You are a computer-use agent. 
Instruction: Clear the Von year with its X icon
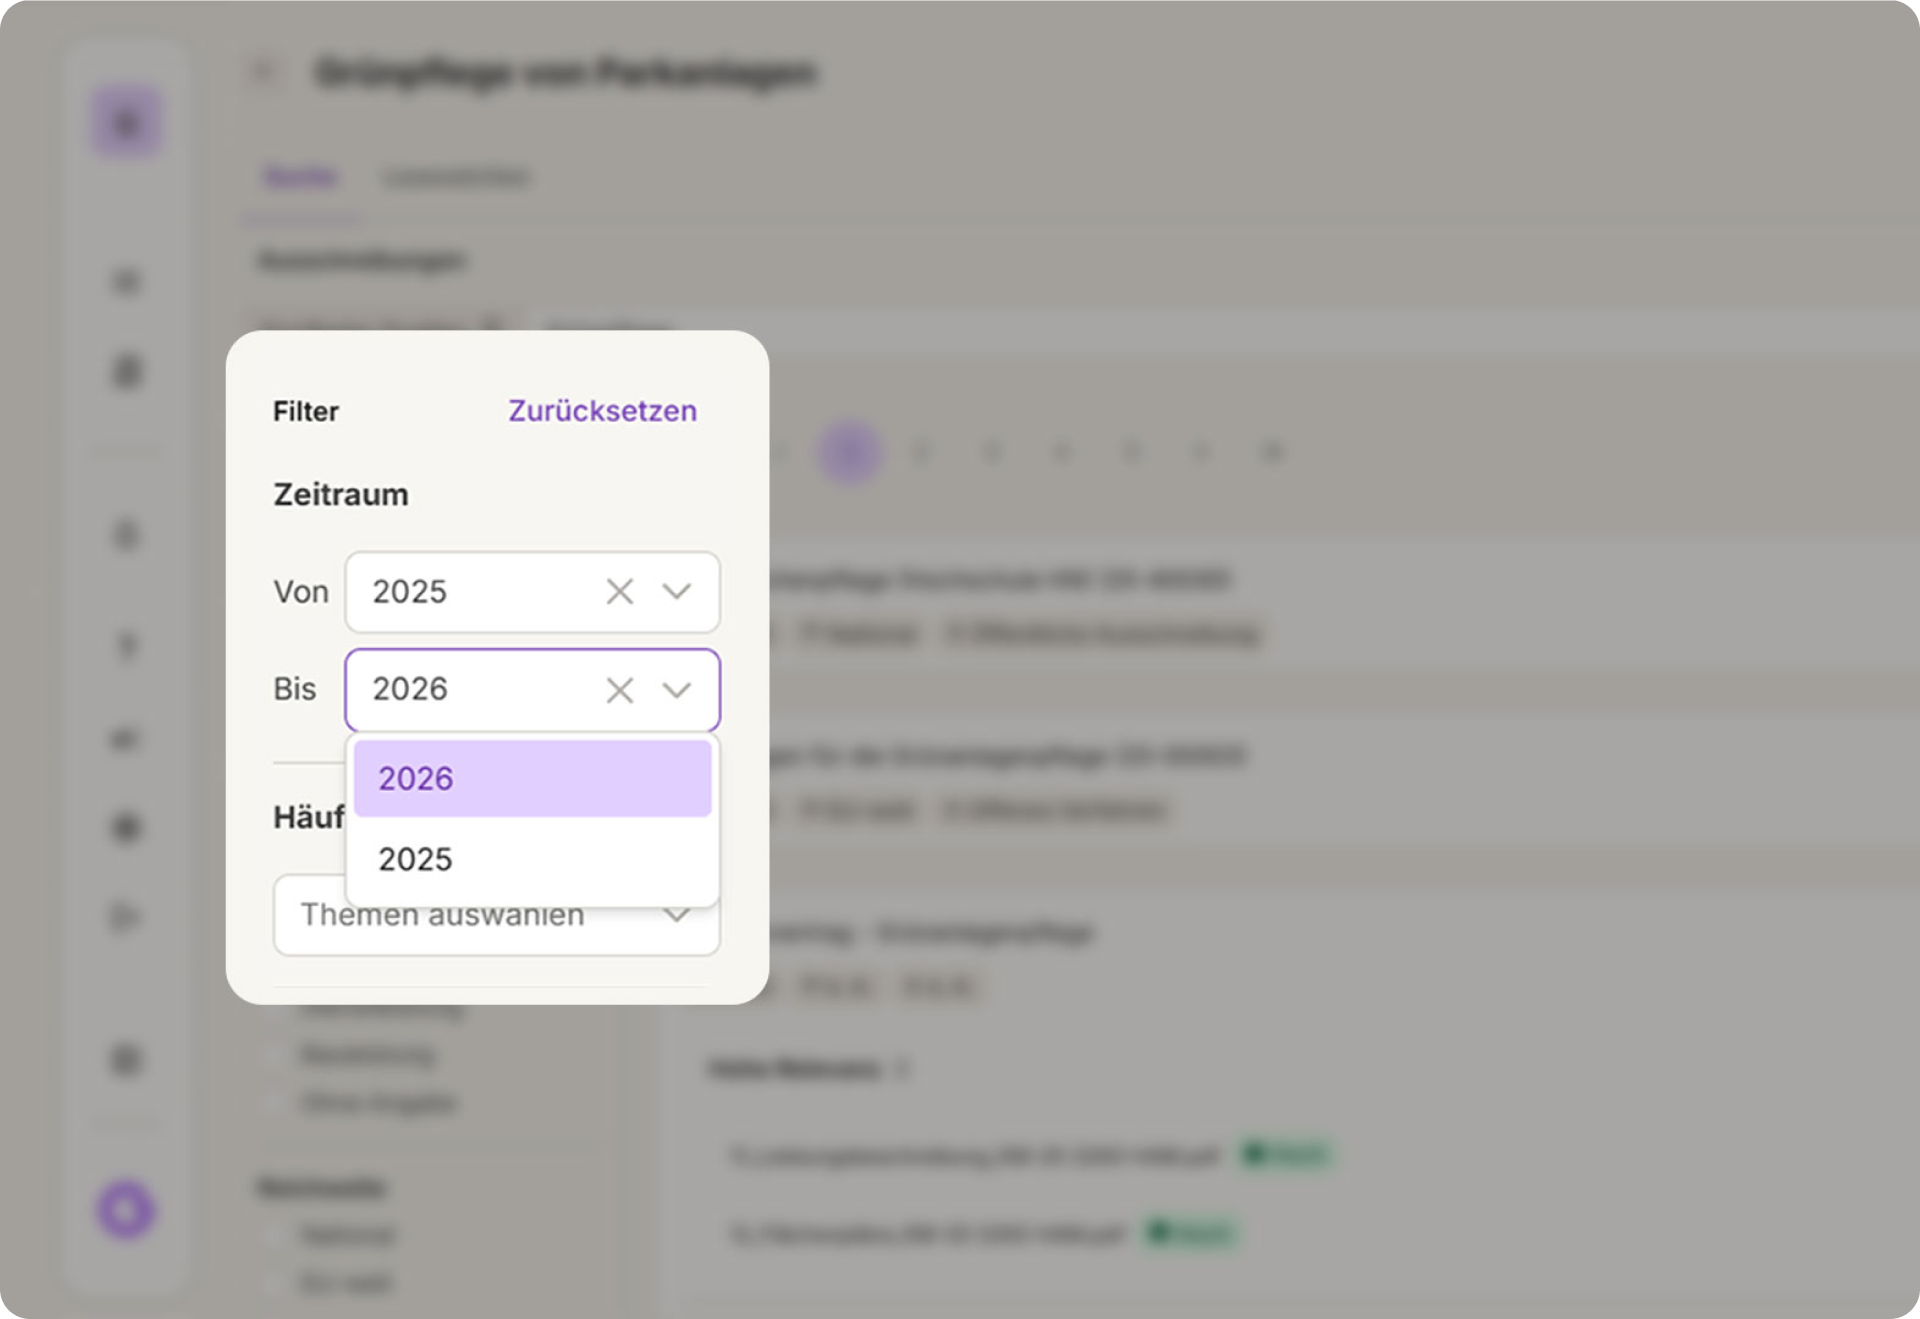point(619,592)
